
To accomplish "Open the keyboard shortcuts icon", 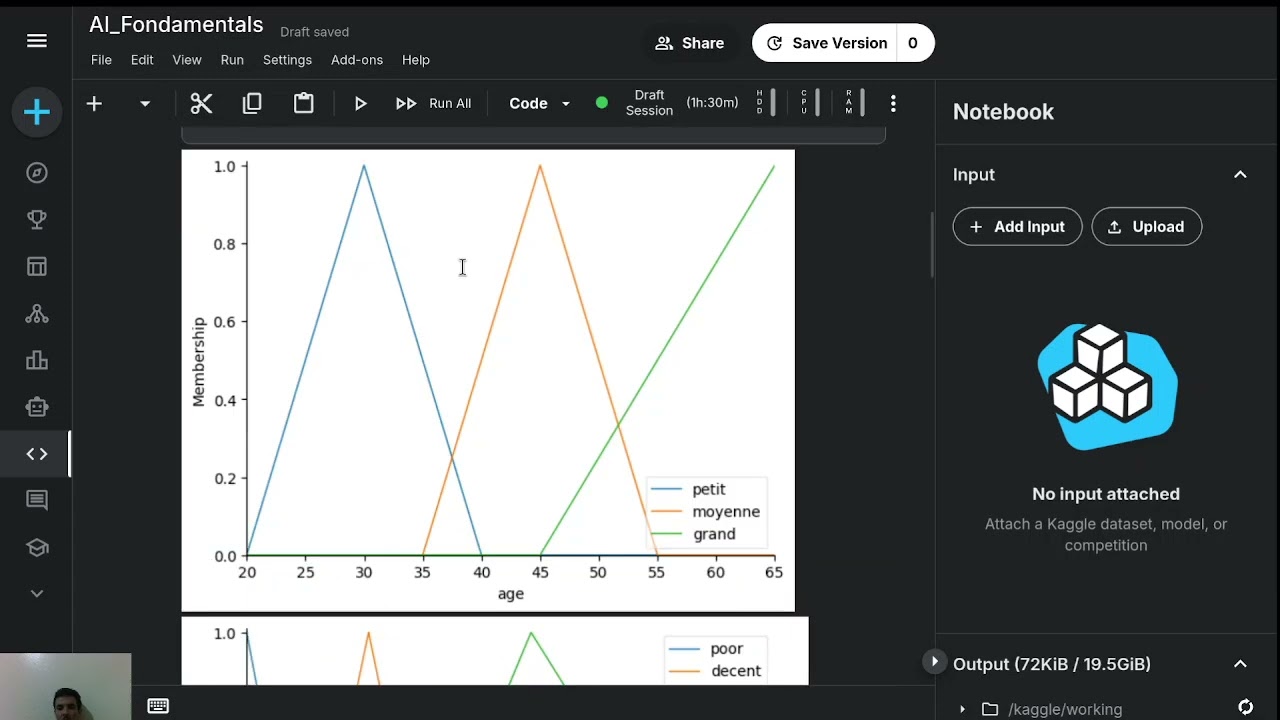I will (x=158, y=706).
